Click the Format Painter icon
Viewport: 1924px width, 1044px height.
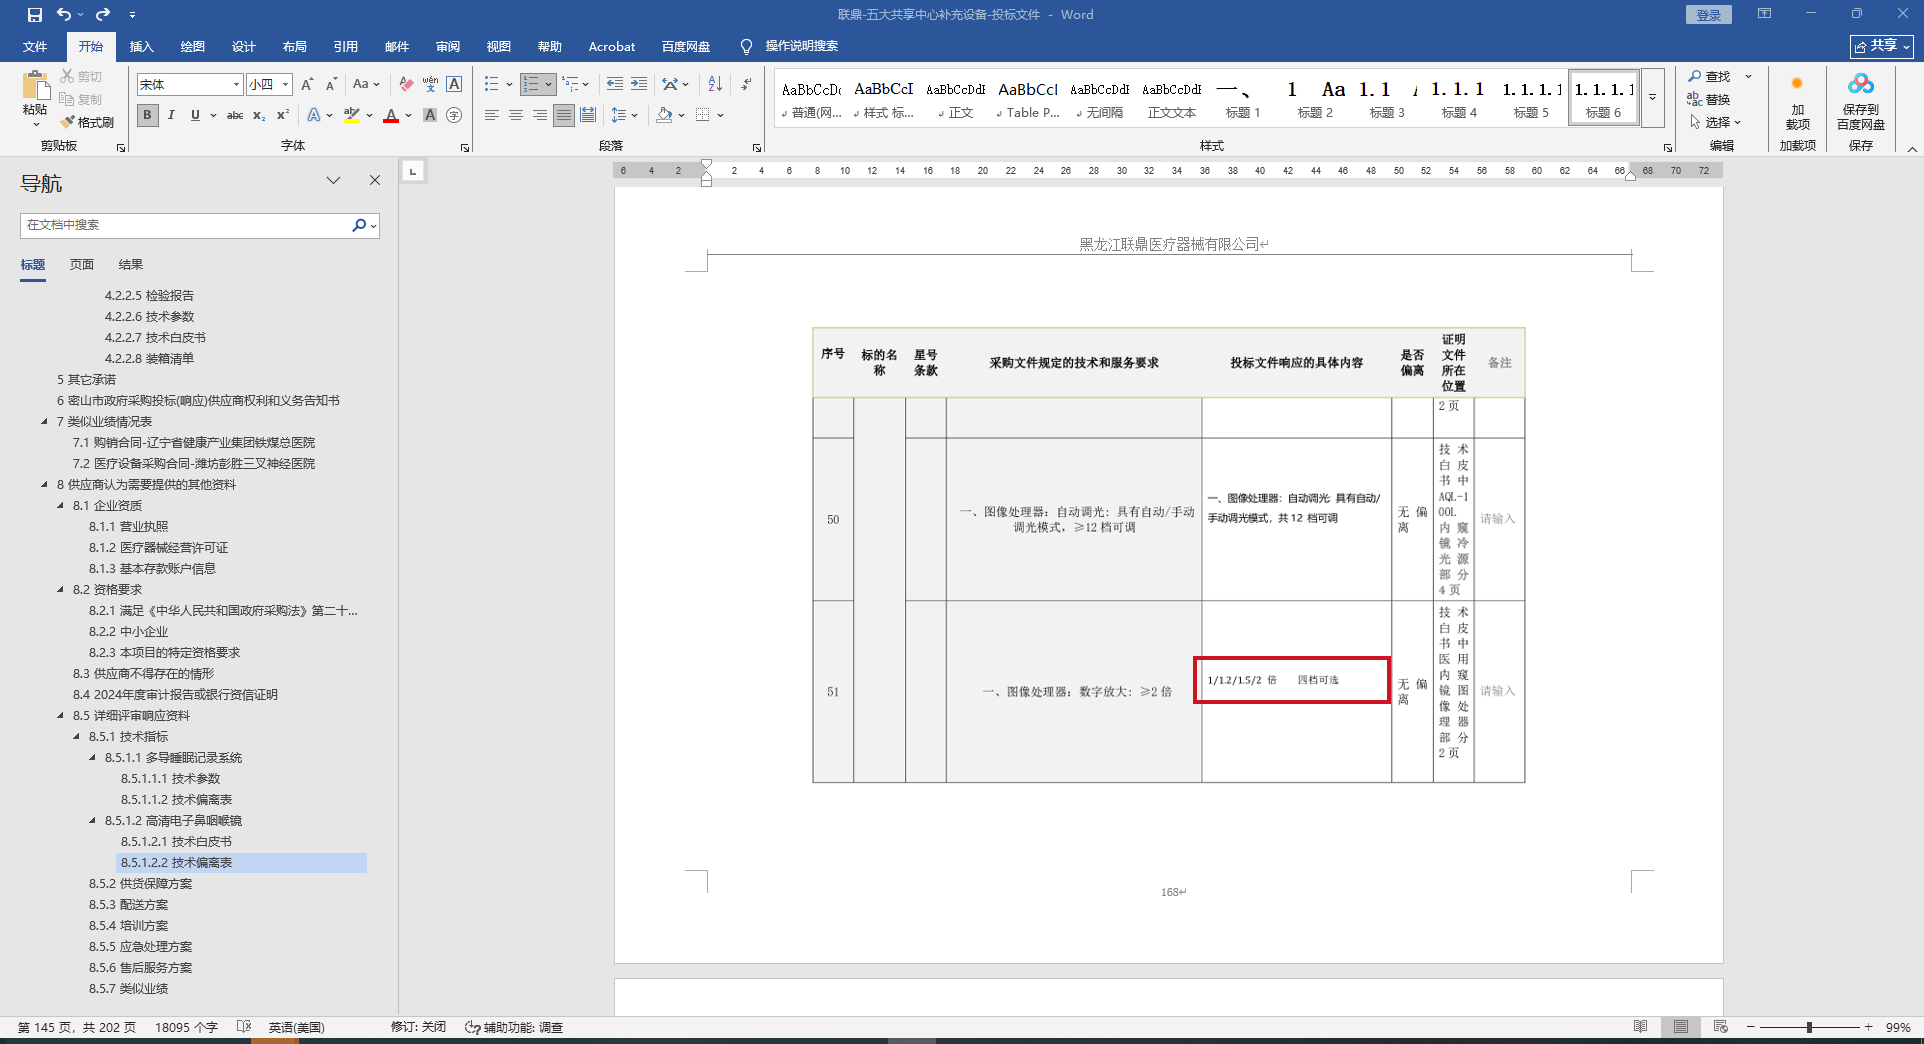(87, 122)
